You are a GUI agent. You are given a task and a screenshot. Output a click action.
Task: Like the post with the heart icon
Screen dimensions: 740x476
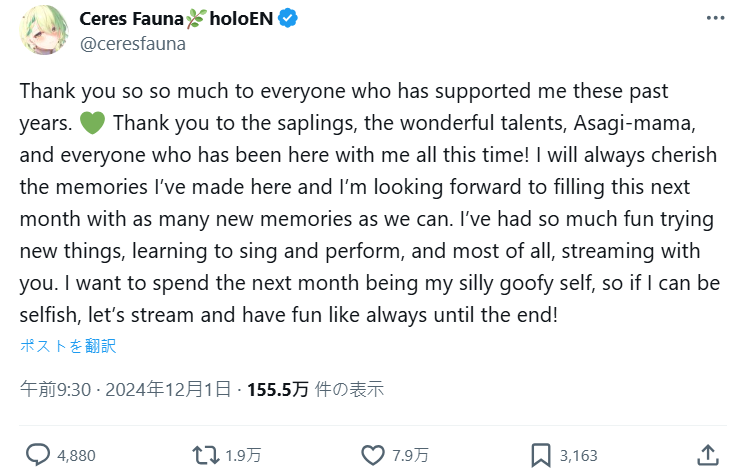[372, 455]
